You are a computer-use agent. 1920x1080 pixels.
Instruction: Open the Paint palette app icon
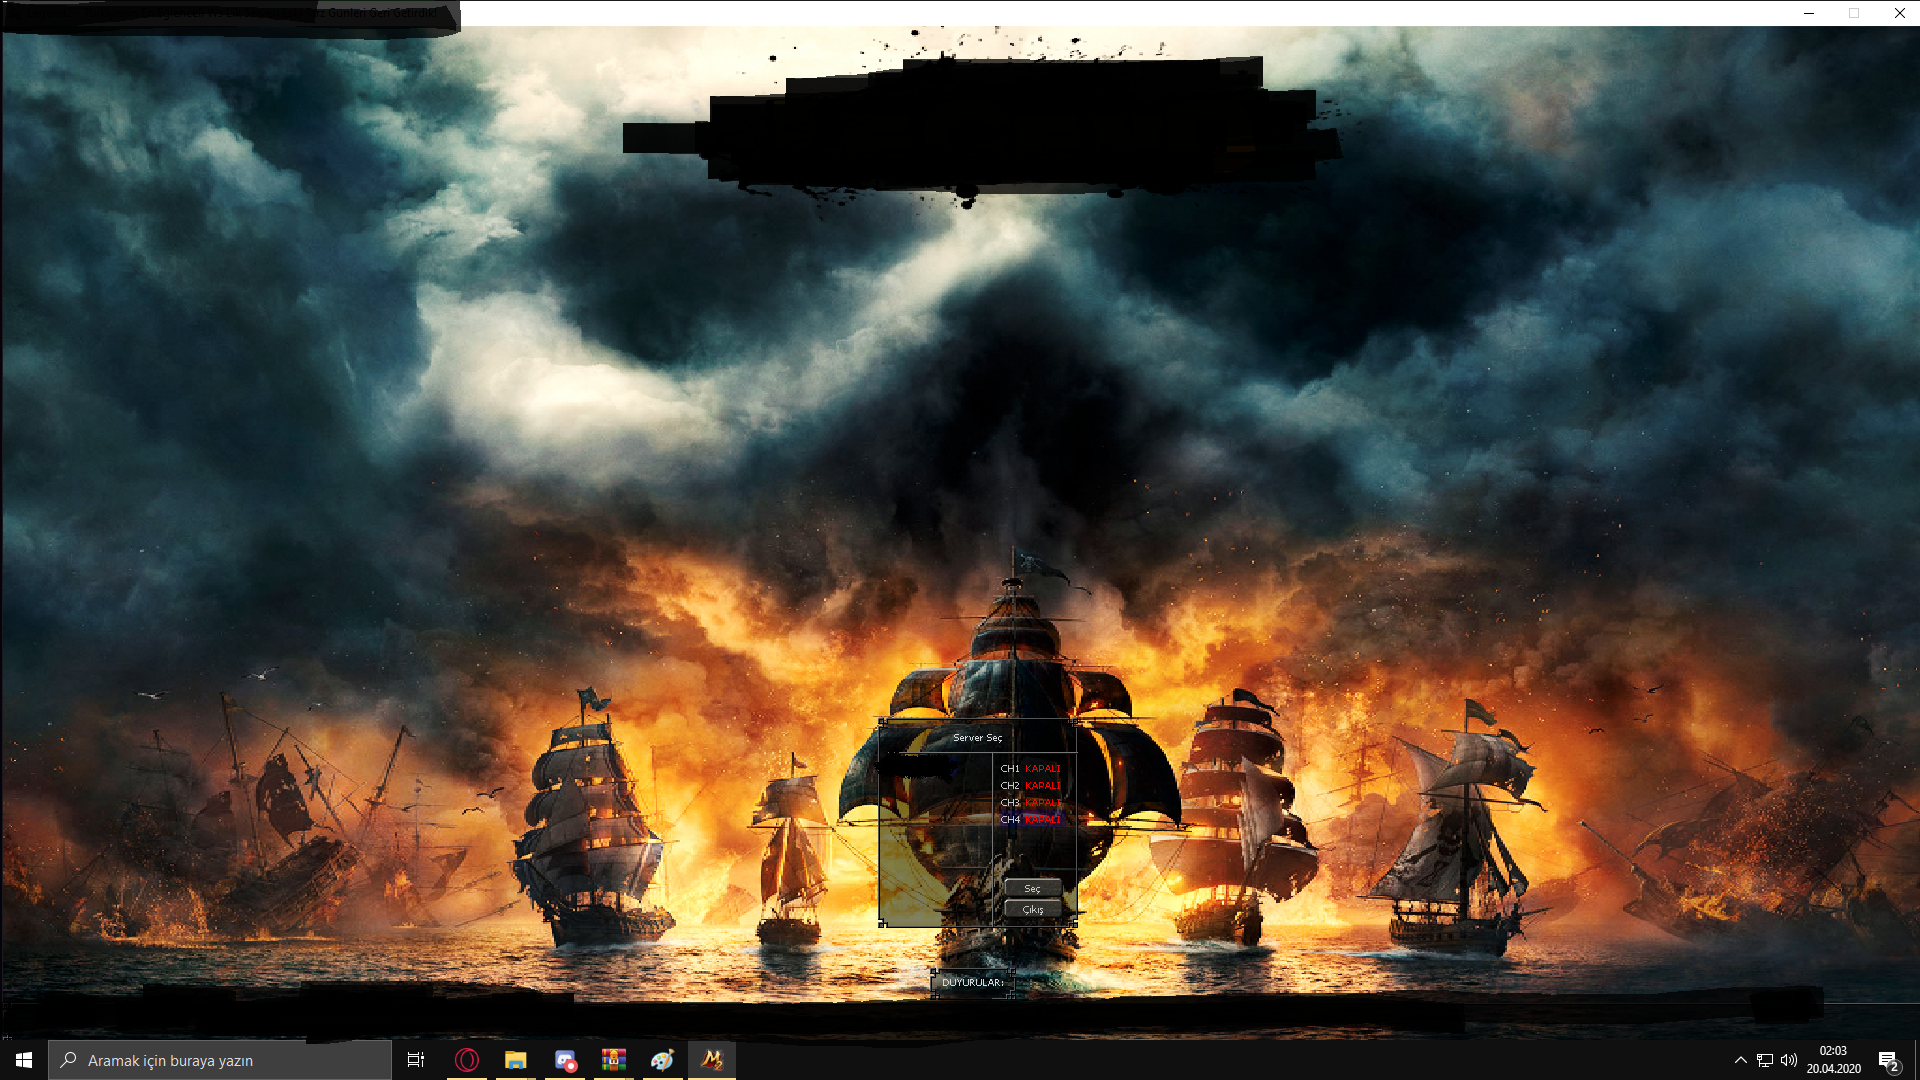coord(662,1060)
